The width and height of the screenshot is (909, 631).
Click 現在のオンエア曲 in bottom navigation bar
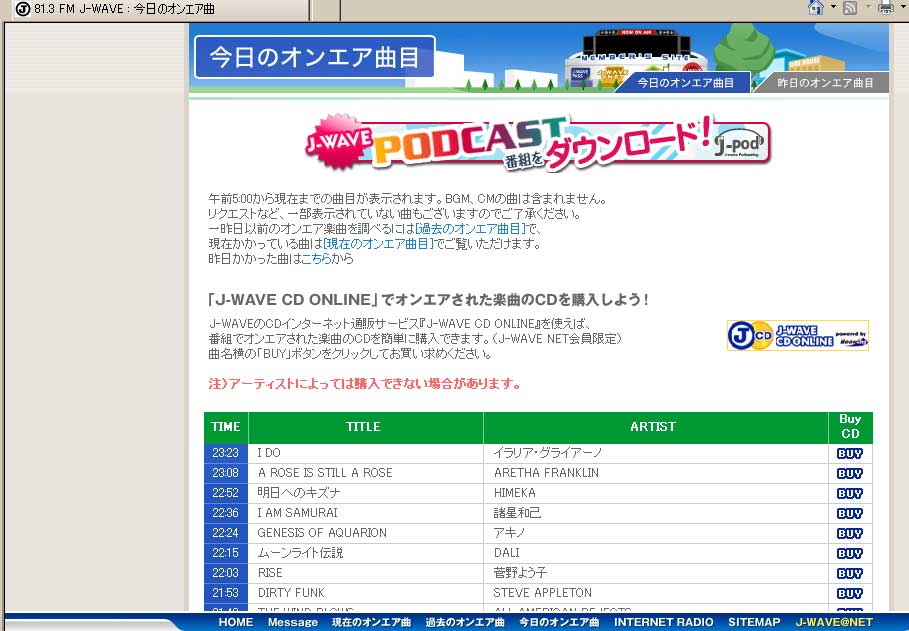coord(372,622)
